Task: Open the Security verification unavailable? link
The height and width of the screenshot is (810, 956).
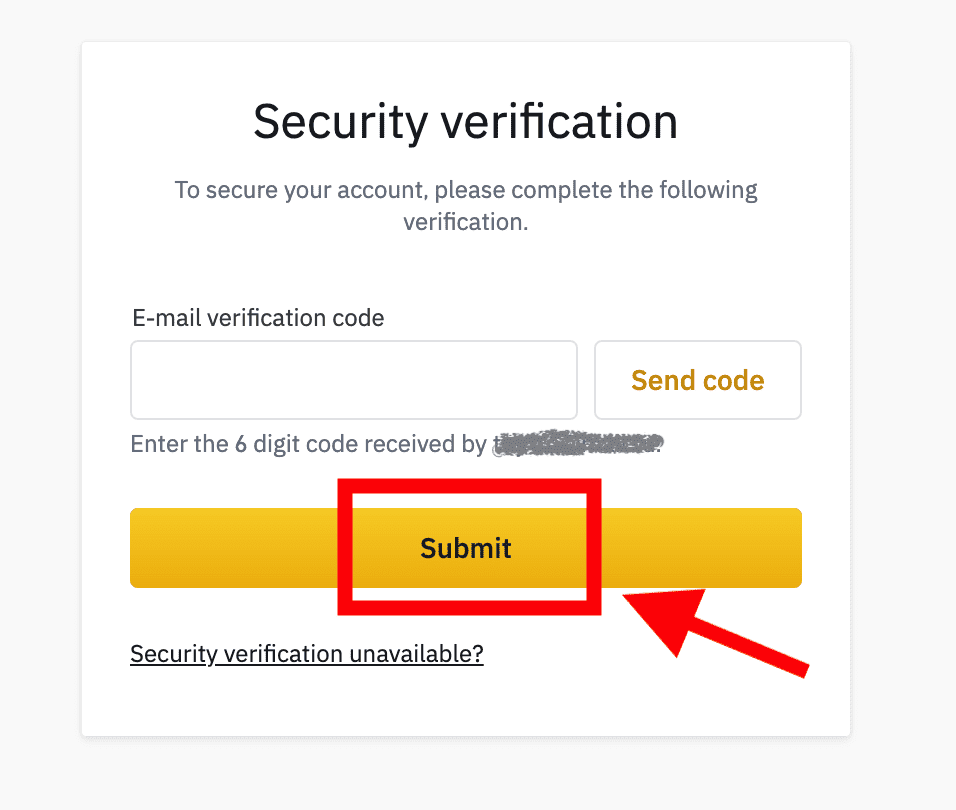Action: point(307,654)
